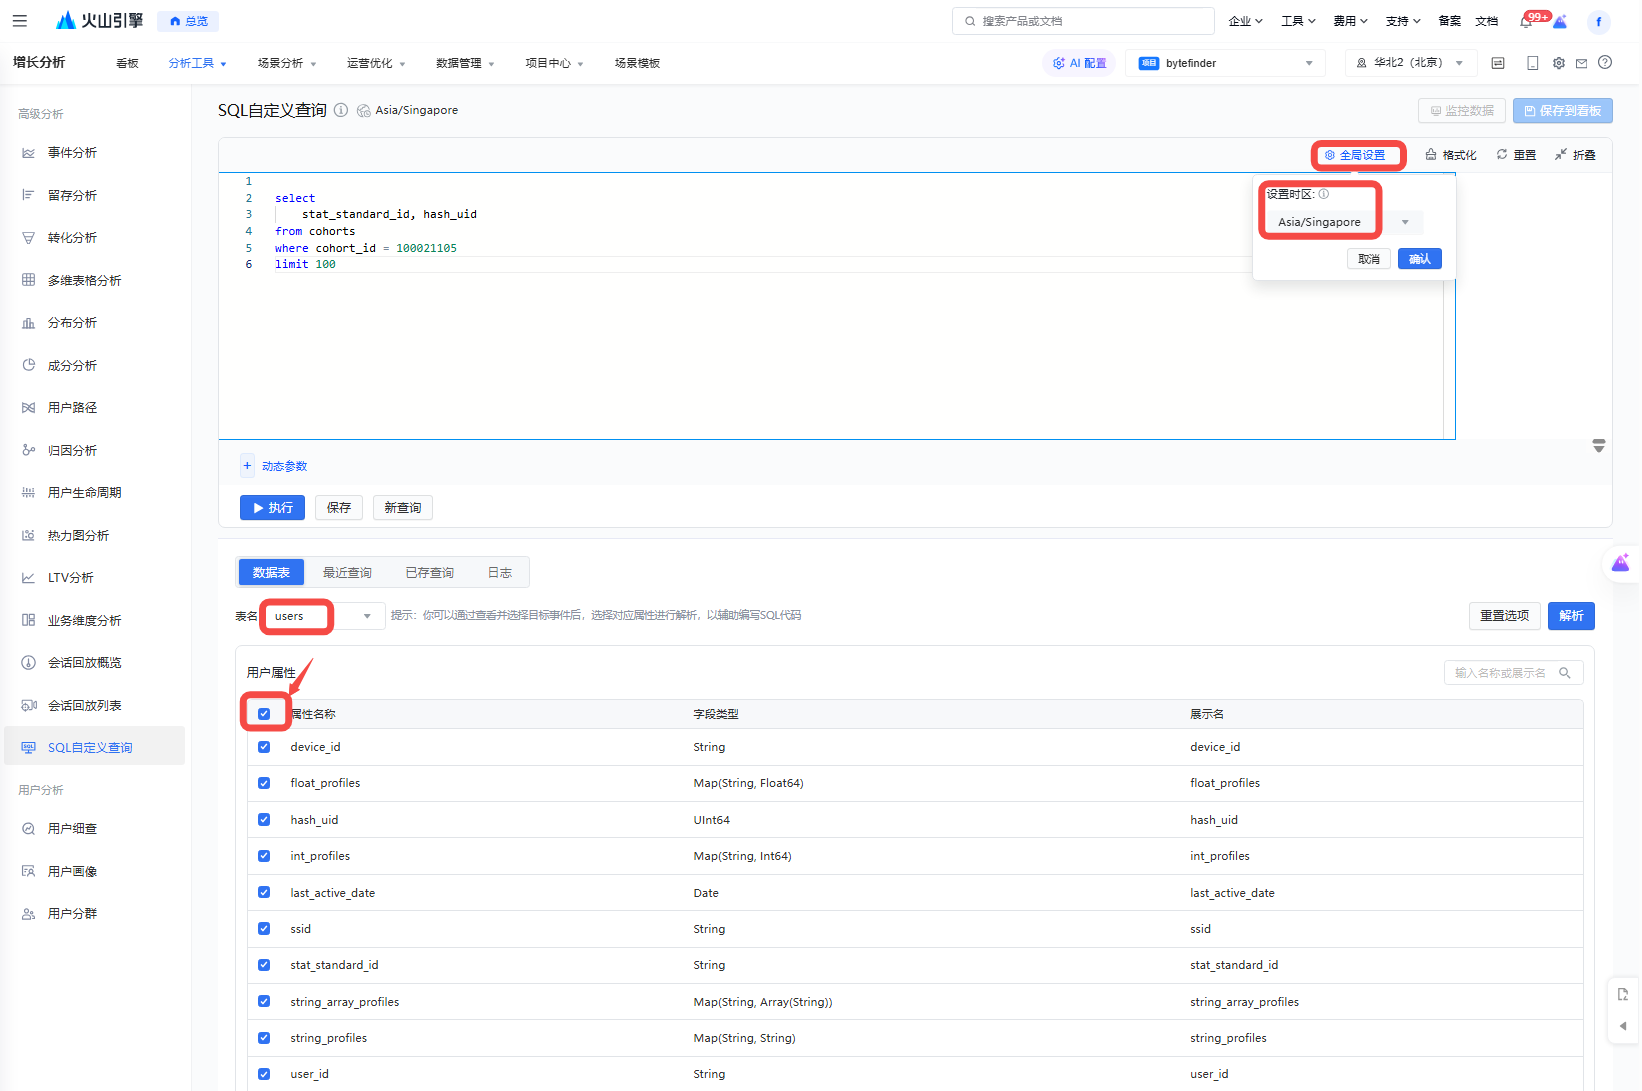Click the user avatar icon

coord(1598,21)
